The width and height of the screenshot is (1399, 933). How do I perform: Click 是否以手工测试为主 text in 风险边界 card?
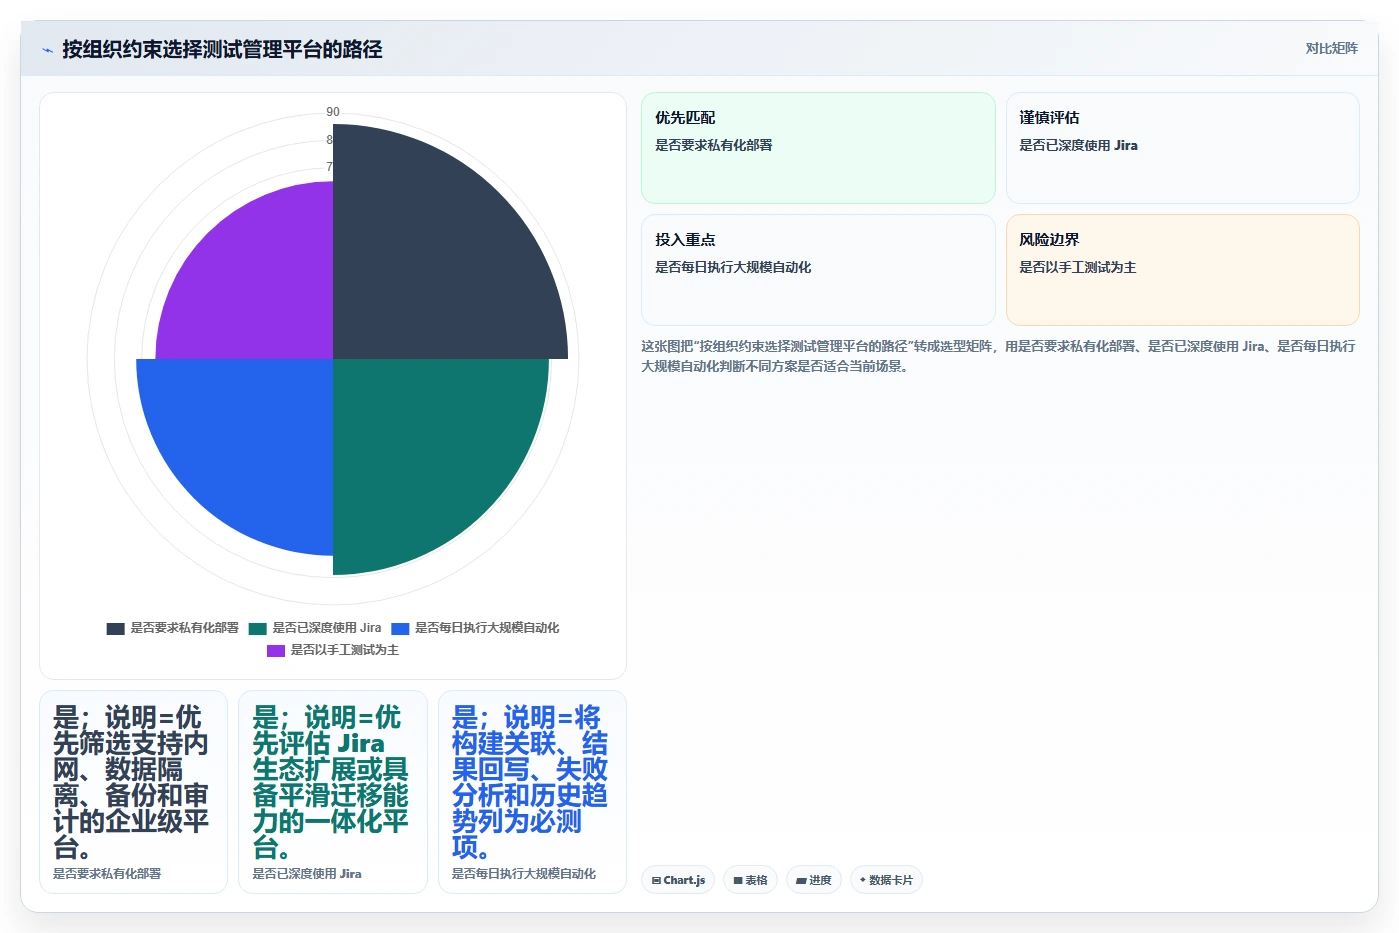click(1077, 267)
